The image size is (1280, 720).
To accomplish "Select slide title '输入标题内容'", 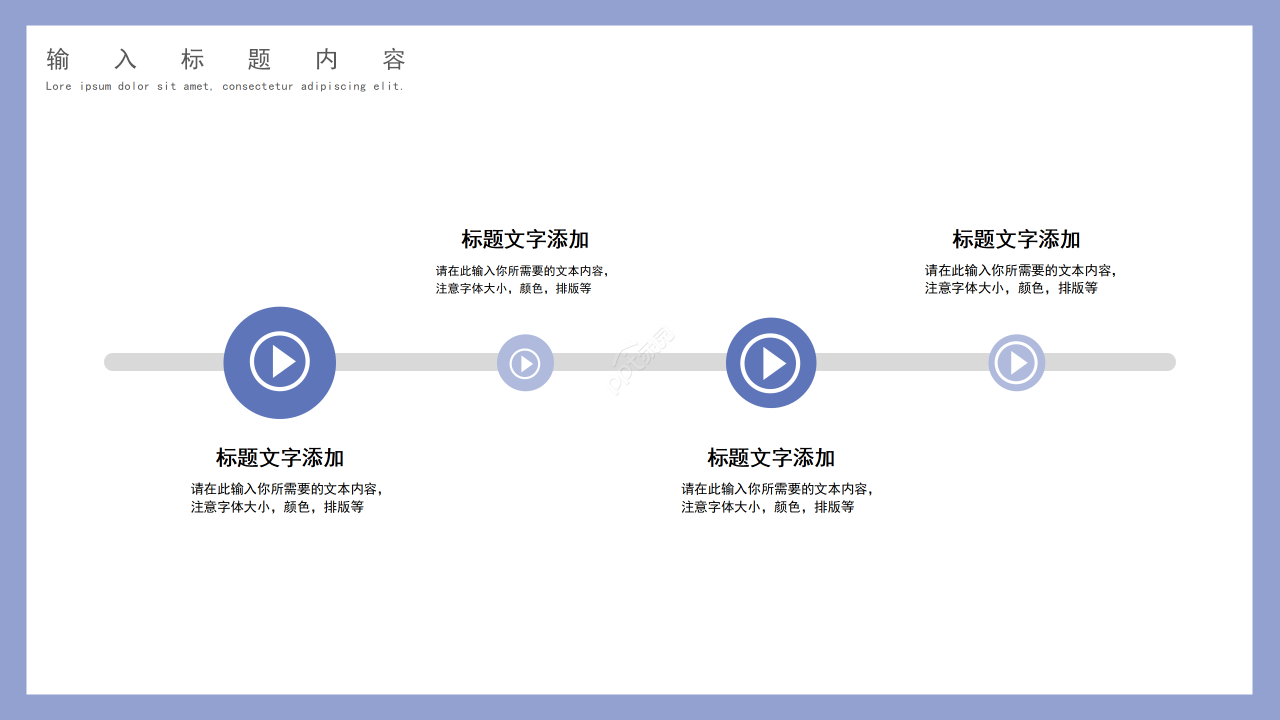I will click(x=225, y=60).
